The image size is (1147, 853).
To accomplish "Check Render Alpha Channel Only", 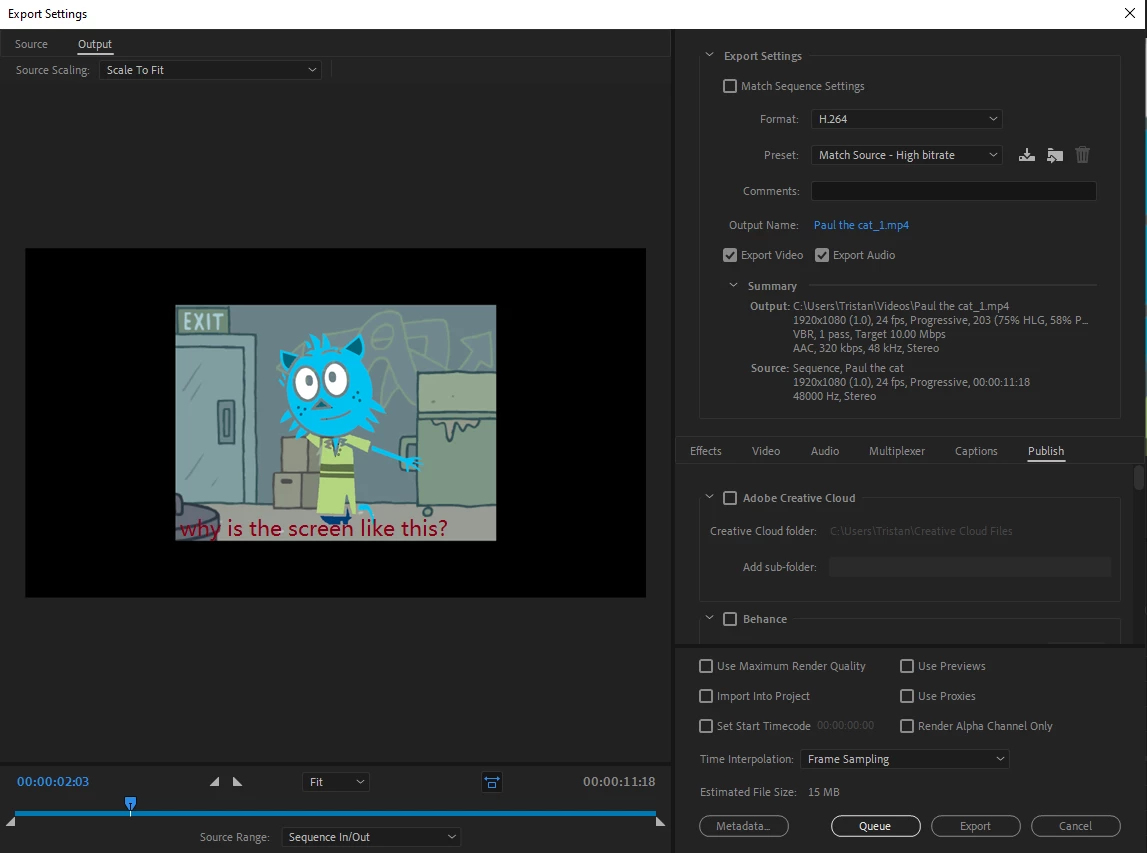I will click(x=906, y=726).
